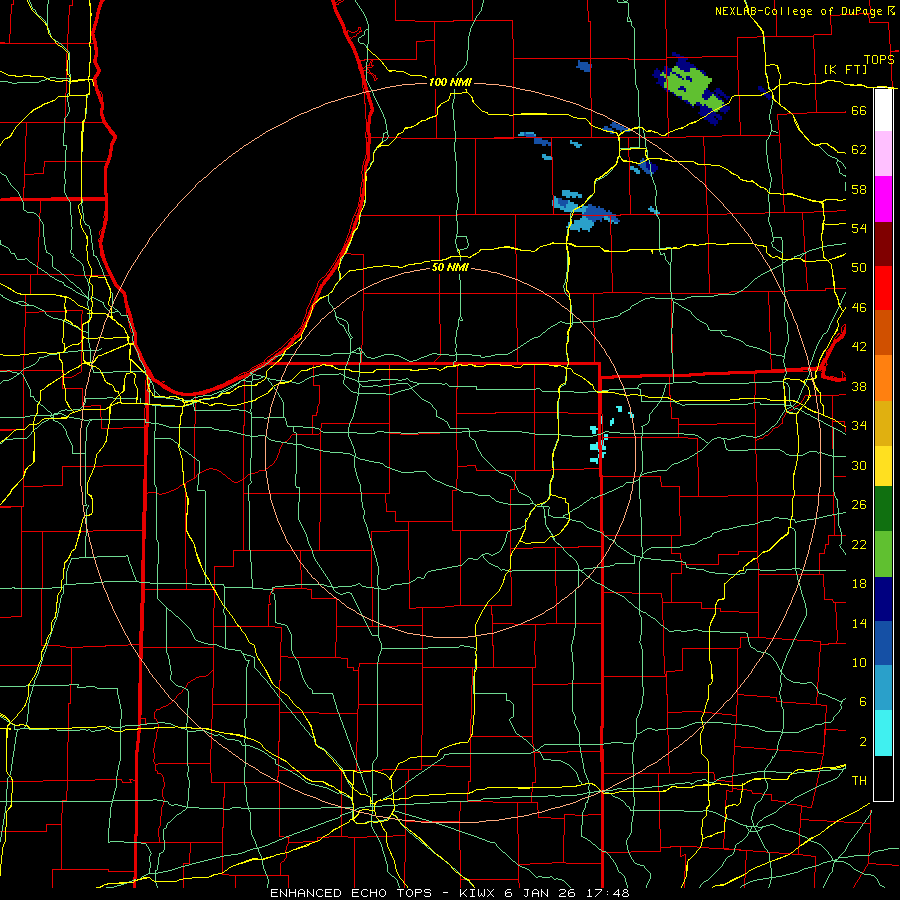This screenshot has height=900, width=900.
Task: Select the steel blue legend swatch
Action: coord(883,688)
